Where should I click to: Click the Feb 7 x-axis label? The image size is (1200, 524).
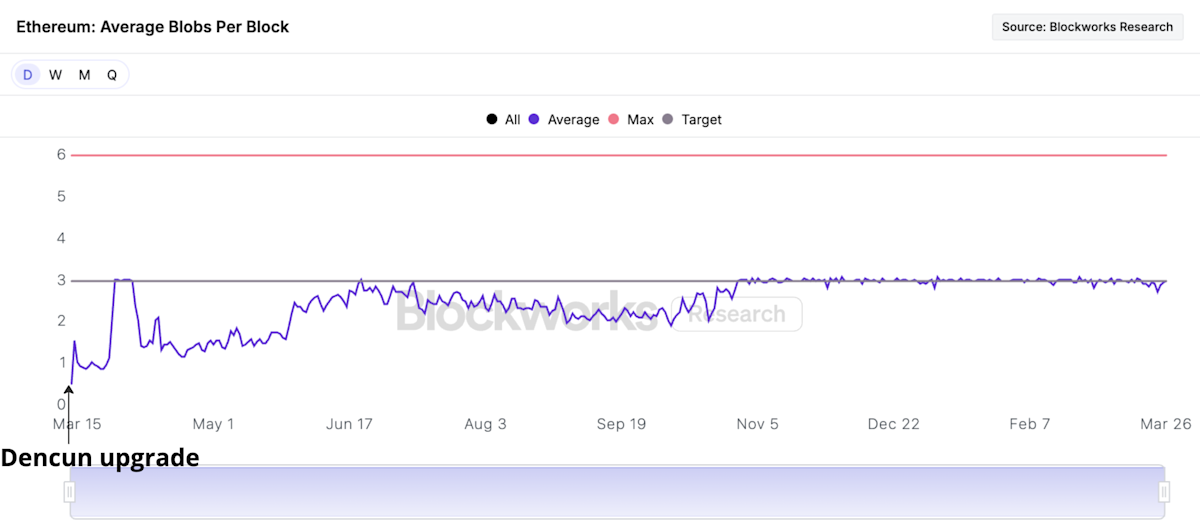tap(1030, 424)
